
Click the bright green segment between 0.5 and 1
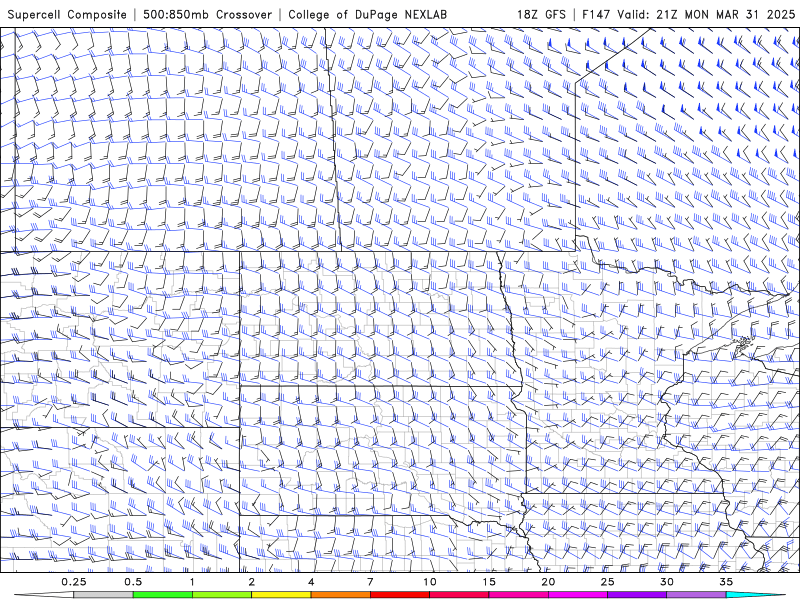[163, 594]
